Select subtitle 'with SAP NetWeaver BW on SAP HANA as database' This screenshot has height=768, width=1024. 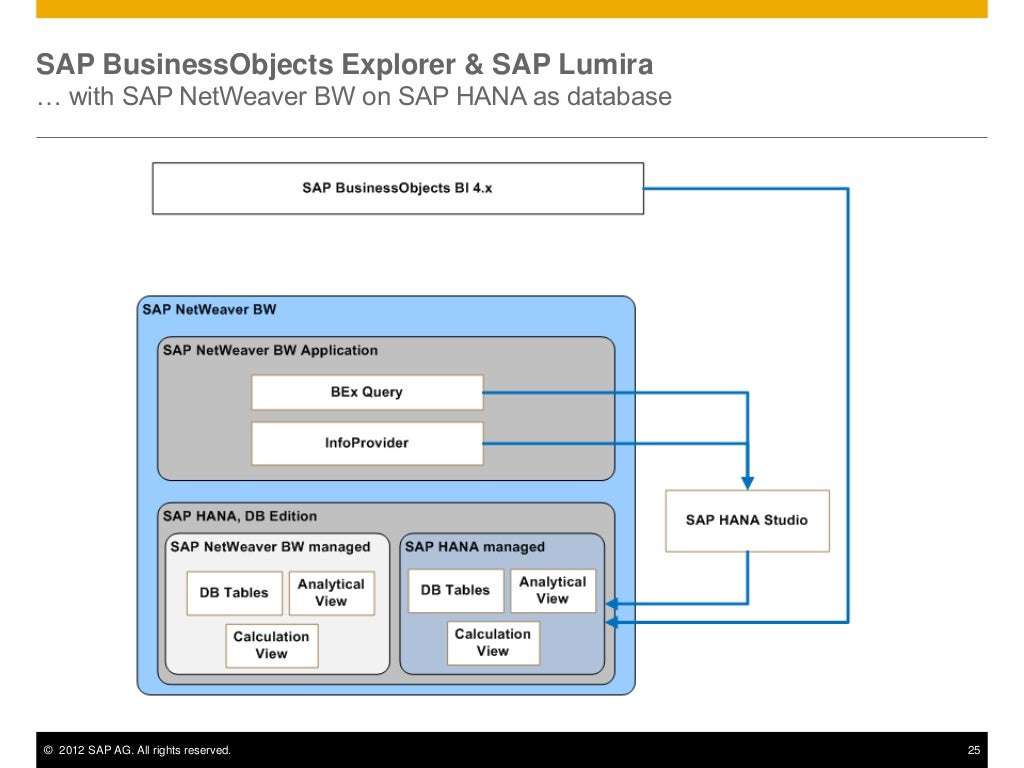[x=370, y=97]
